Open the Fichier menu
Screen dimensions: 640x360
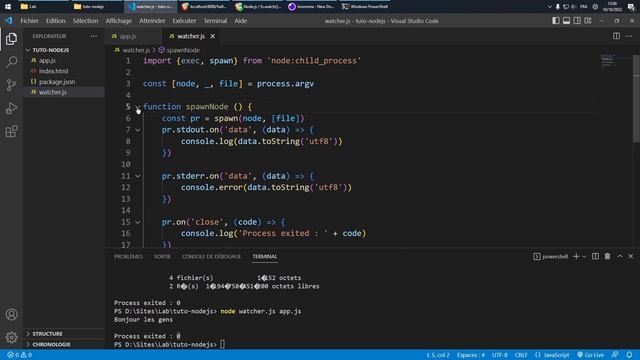(29, 21)
